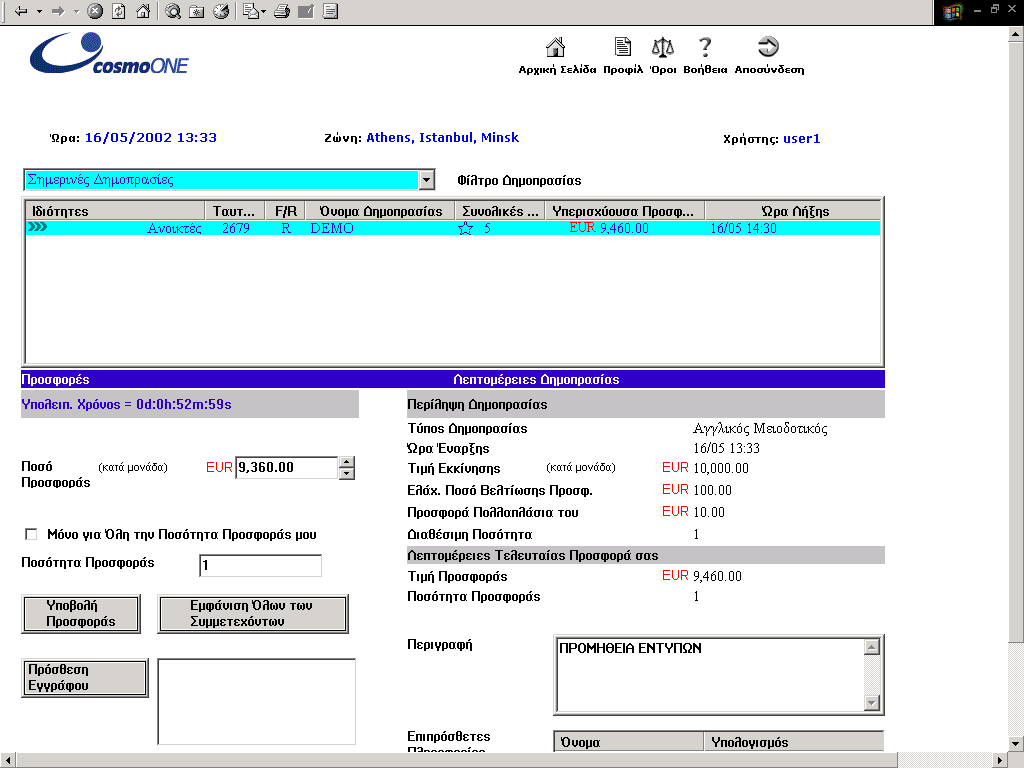This screenshot has height=768, width=1024.
Task: Log out with the Αποσύνδεση arrow icon
Action: pyautogui.click(x=768, y=47)
